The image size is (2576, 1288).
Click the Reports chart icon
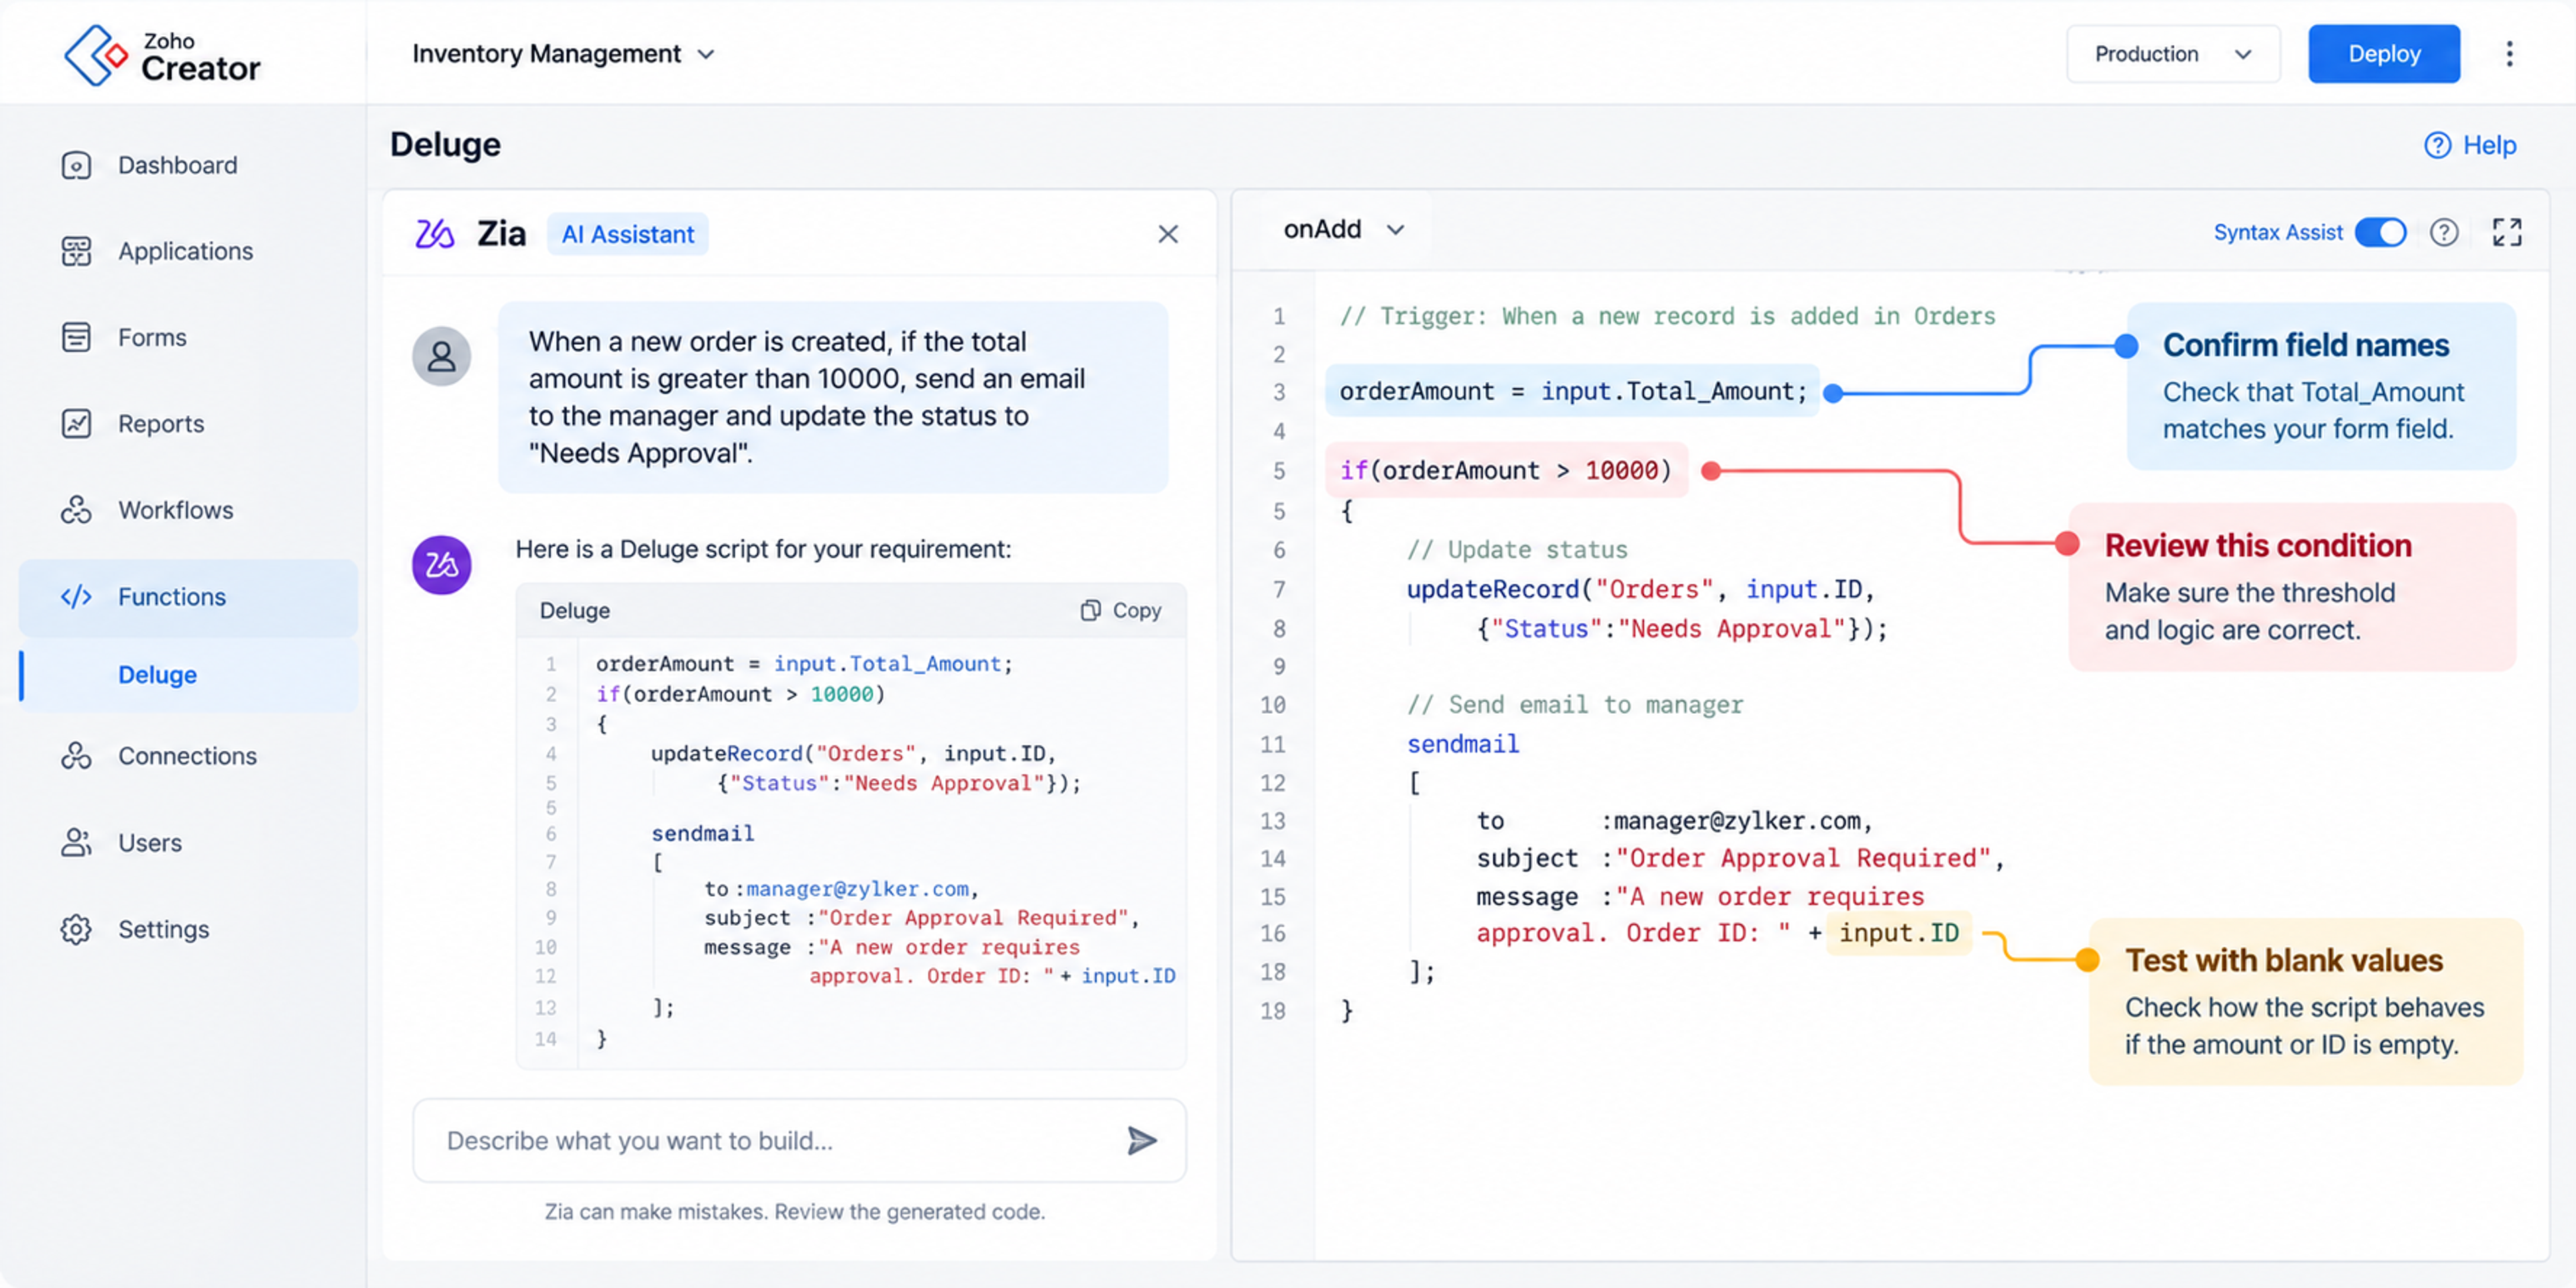pos(76,424)
